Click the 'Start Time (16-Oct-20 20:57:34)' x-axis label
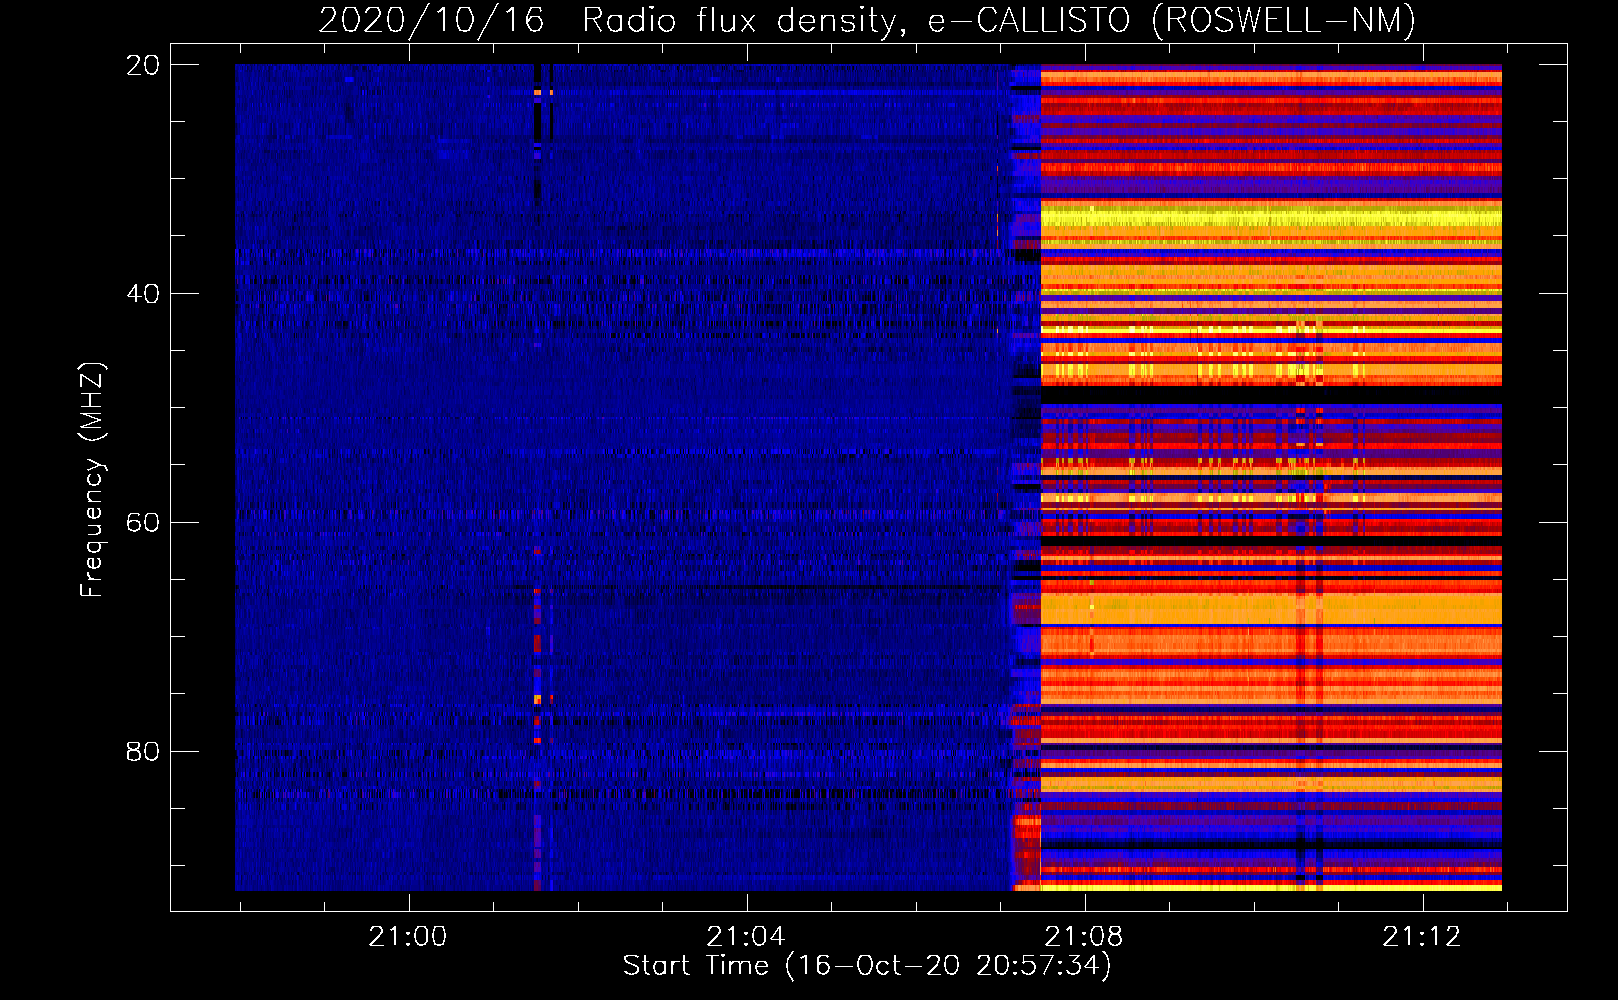Viewport: 1618px width, 1000px height. click(x=867, y=966)
